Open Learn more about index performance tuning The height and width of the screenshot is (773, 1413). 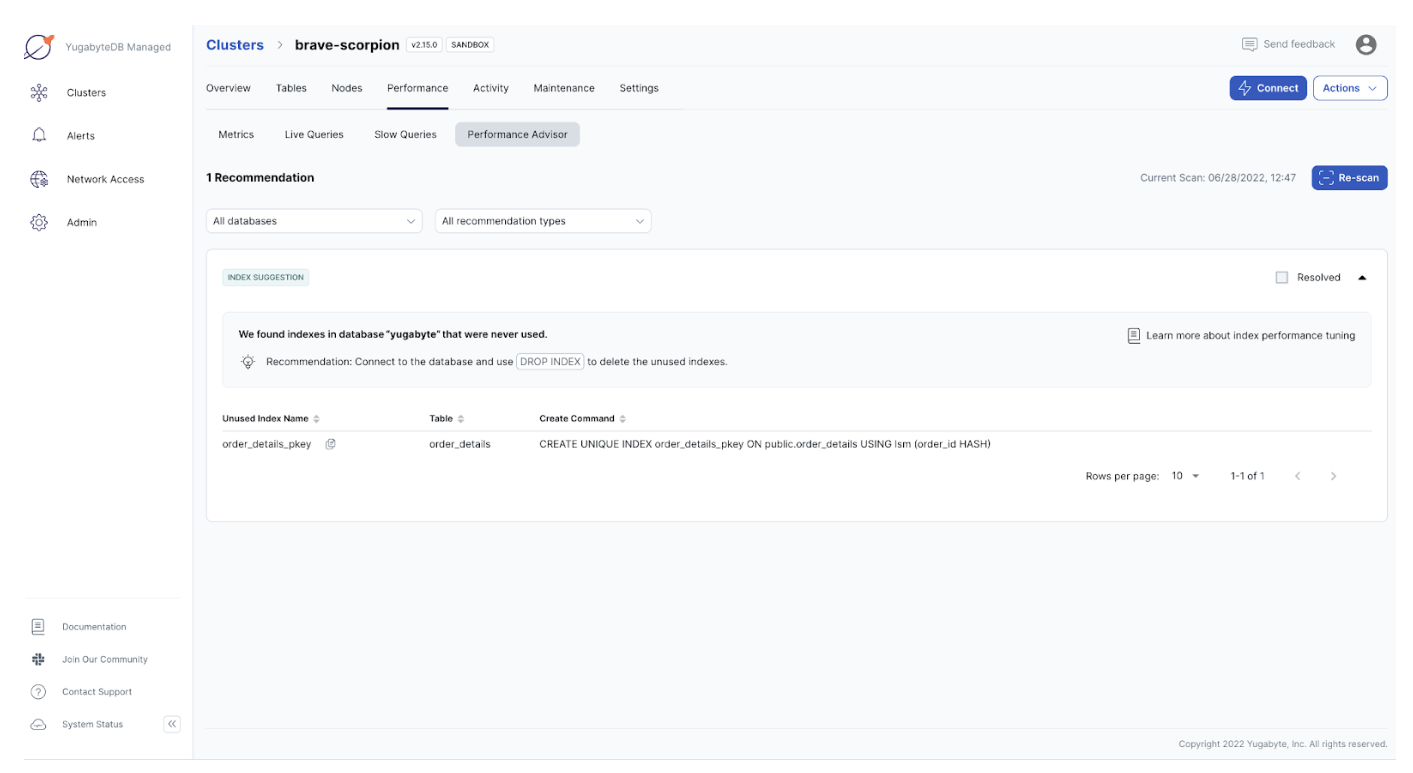(x=1241, y=335)
